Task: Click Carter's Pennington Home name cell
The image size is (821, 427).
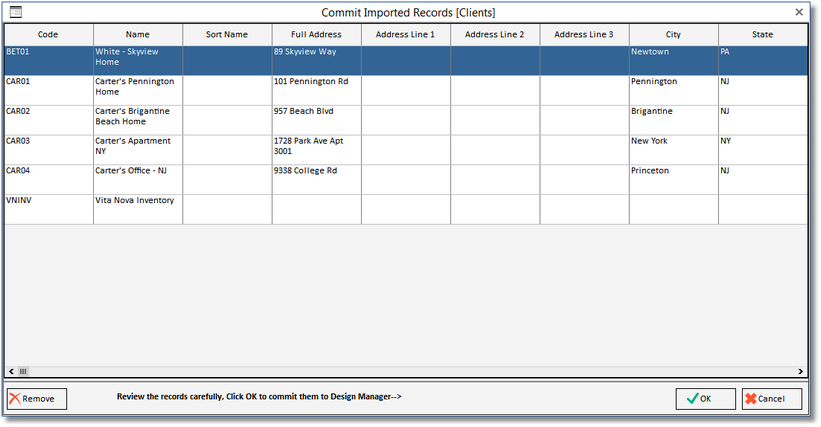Action: pos(138,91)
